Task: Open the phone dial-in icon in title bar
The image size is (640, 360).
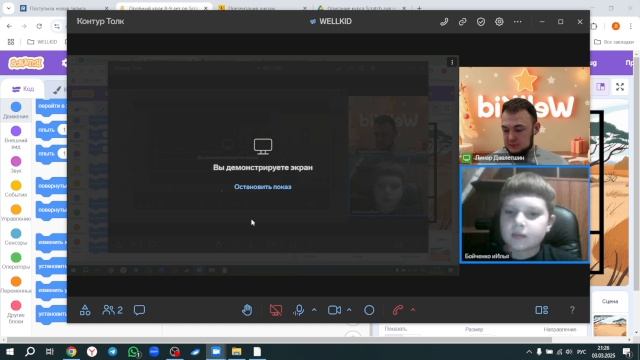Action: (x=444, y=22)
